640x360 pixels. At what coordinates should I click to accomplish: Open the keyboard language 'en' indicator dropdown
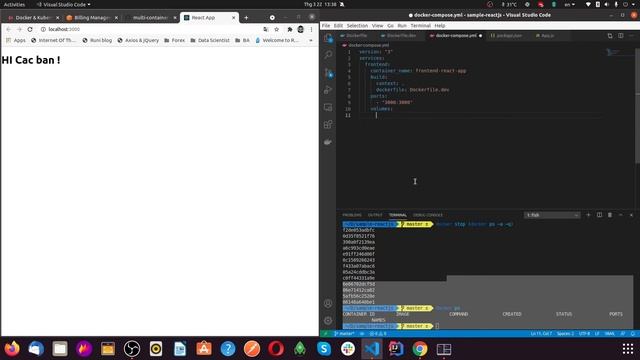pyautogui.click(x=569, y=4)
